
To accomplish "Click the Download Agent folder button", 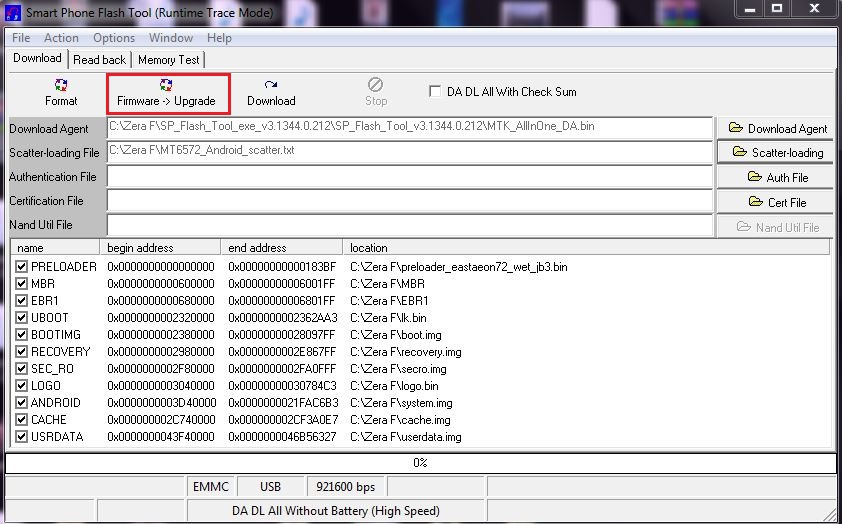I will click(775, 129).
